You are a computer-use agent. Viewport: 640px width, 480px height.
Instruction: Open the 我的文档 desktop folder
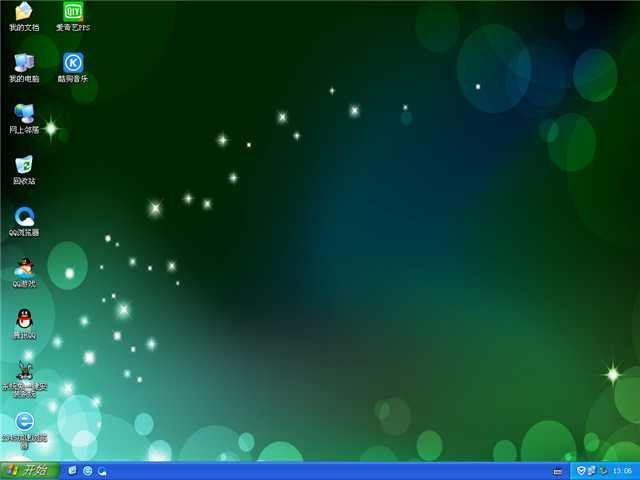click(x=24, y=13)
